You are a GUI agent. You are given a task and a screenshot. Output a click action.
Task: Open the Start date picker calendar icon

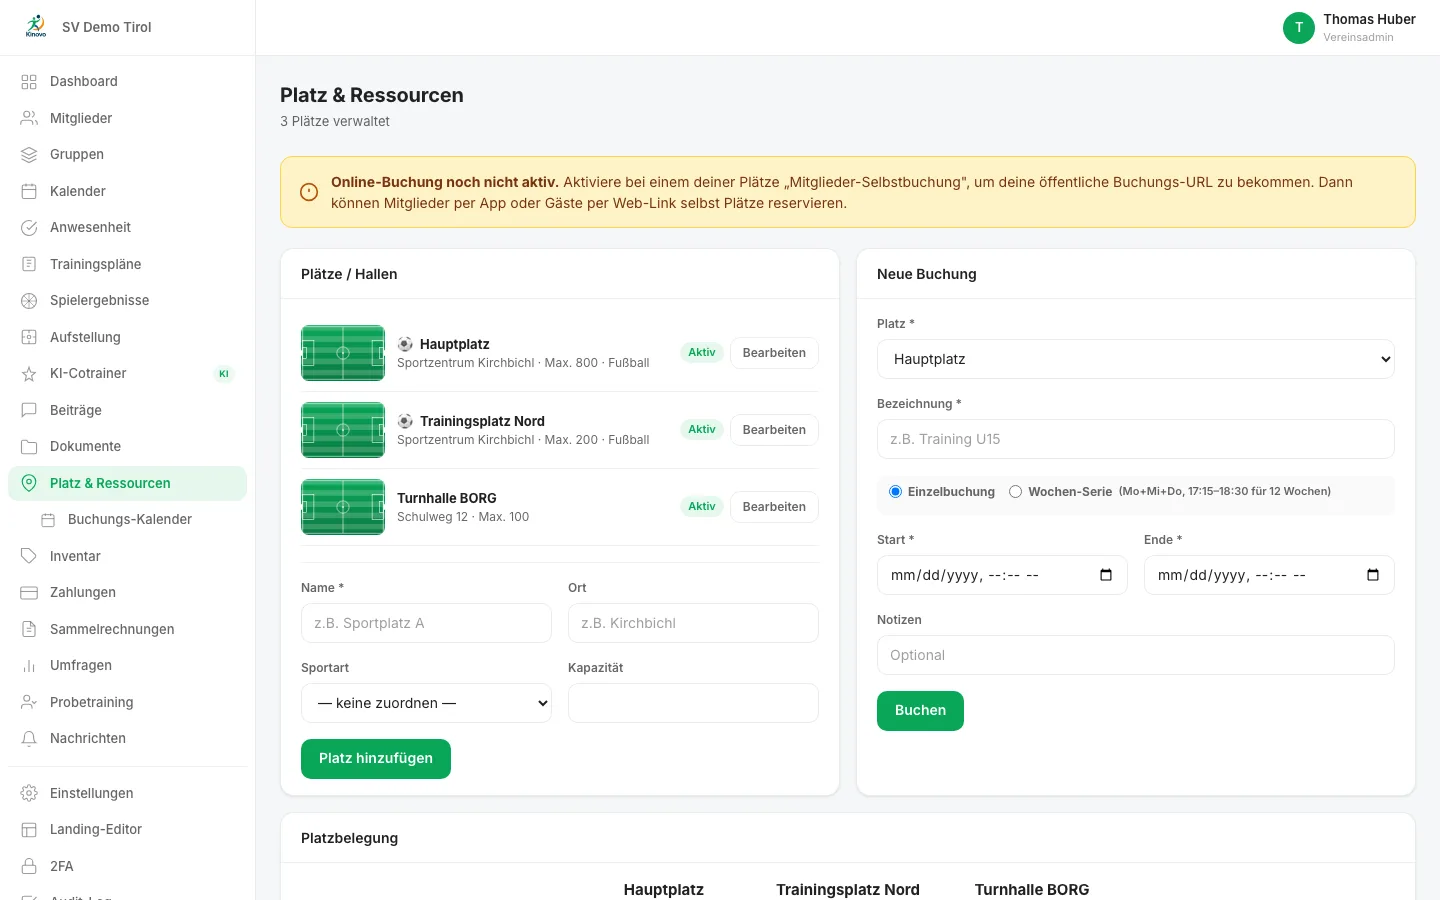pyautogui.click(x=1106, y=575)
